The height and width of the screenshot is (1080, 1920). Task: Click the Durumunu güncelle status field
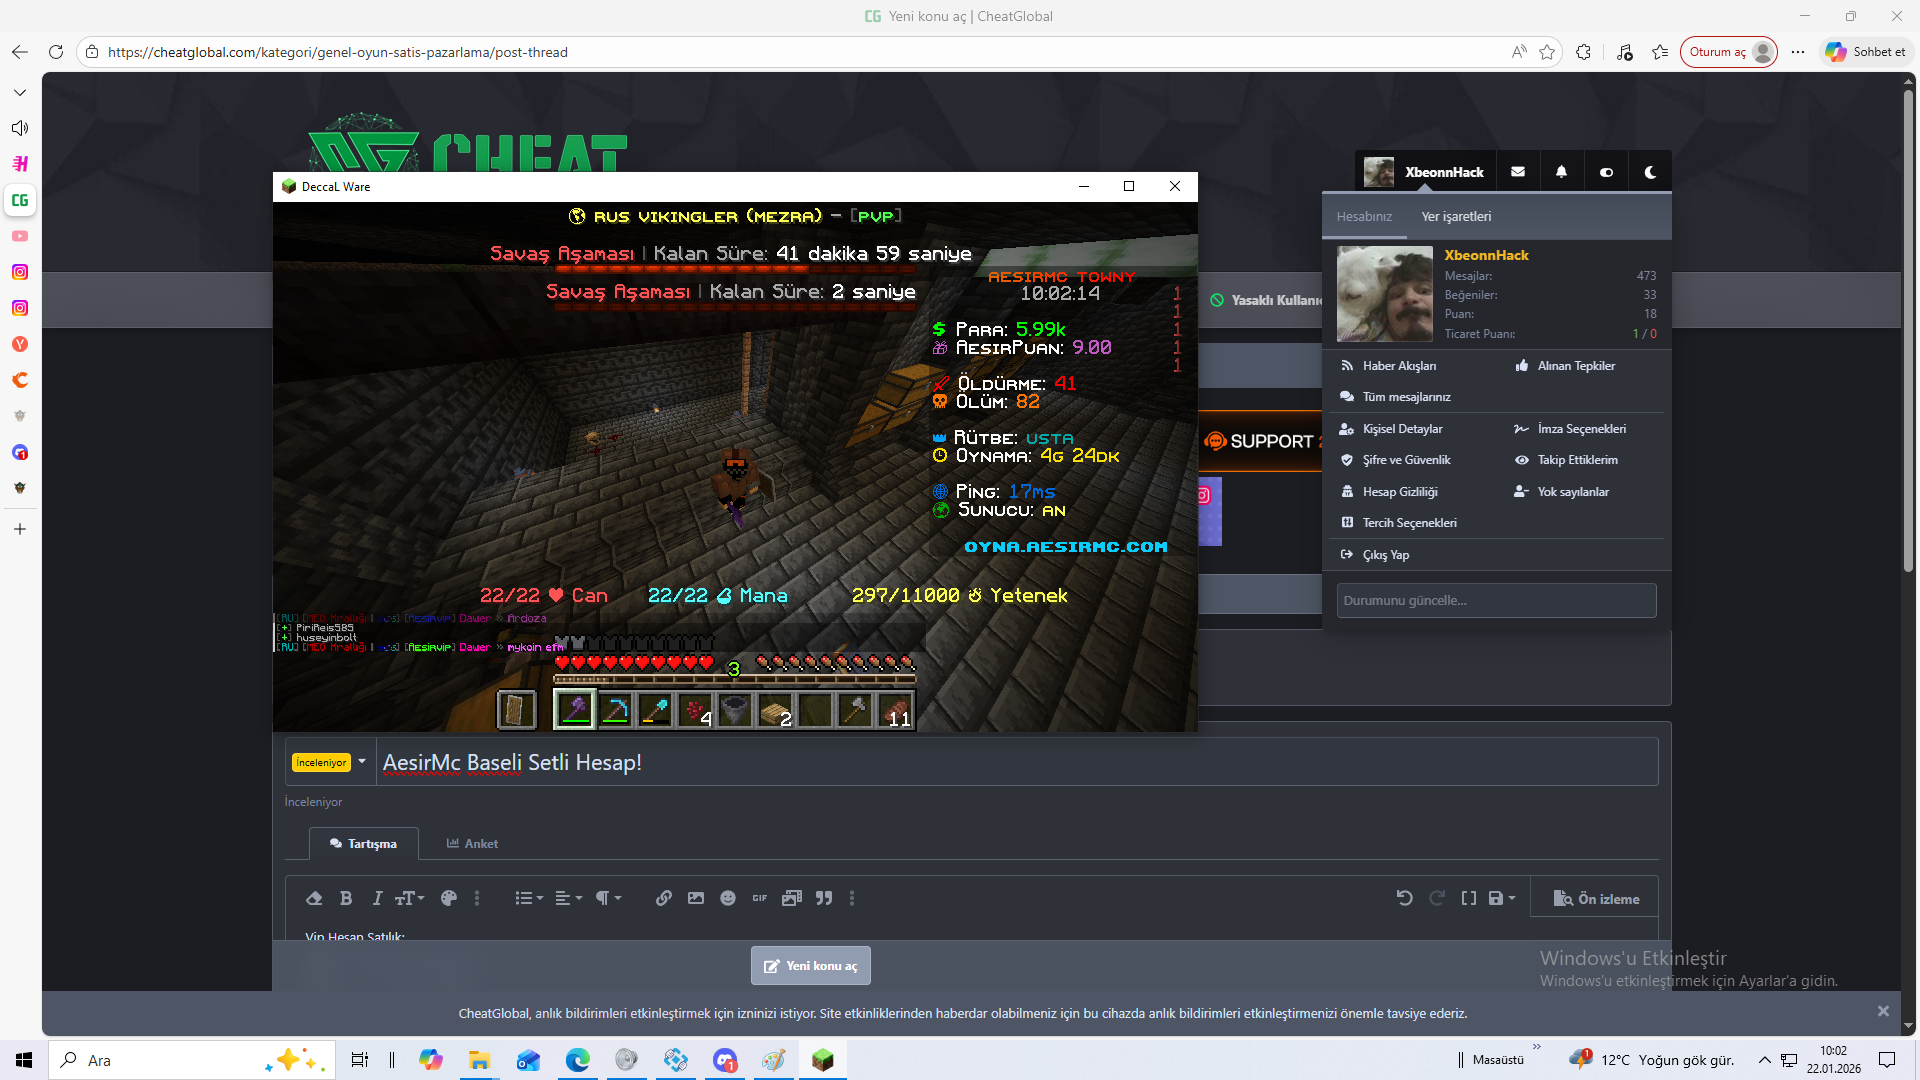coord(1496,601)
